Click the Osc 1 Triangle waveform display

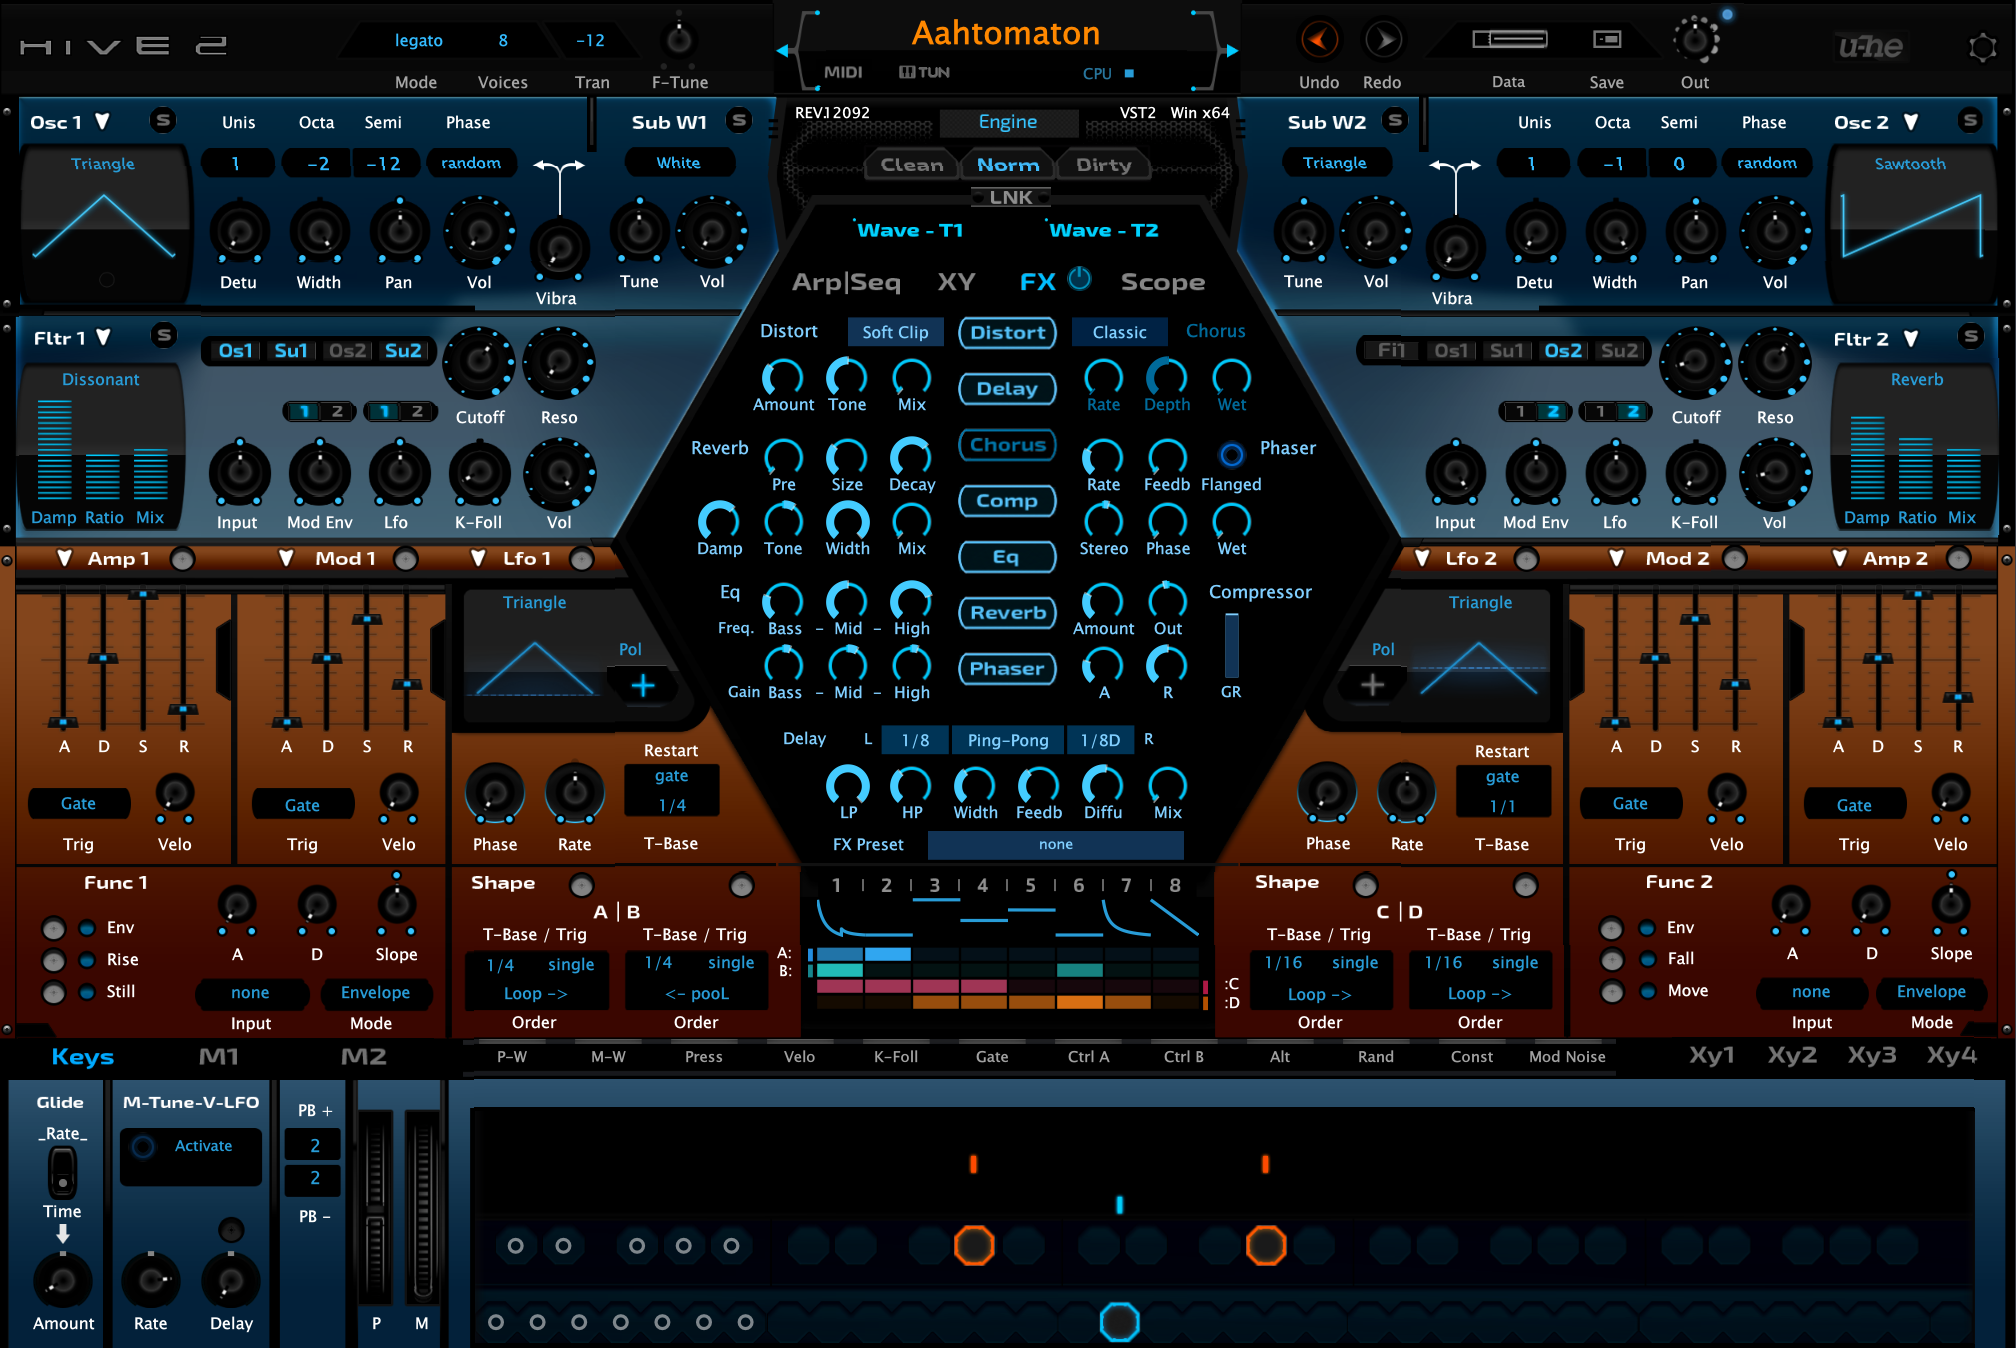point(103,223)
